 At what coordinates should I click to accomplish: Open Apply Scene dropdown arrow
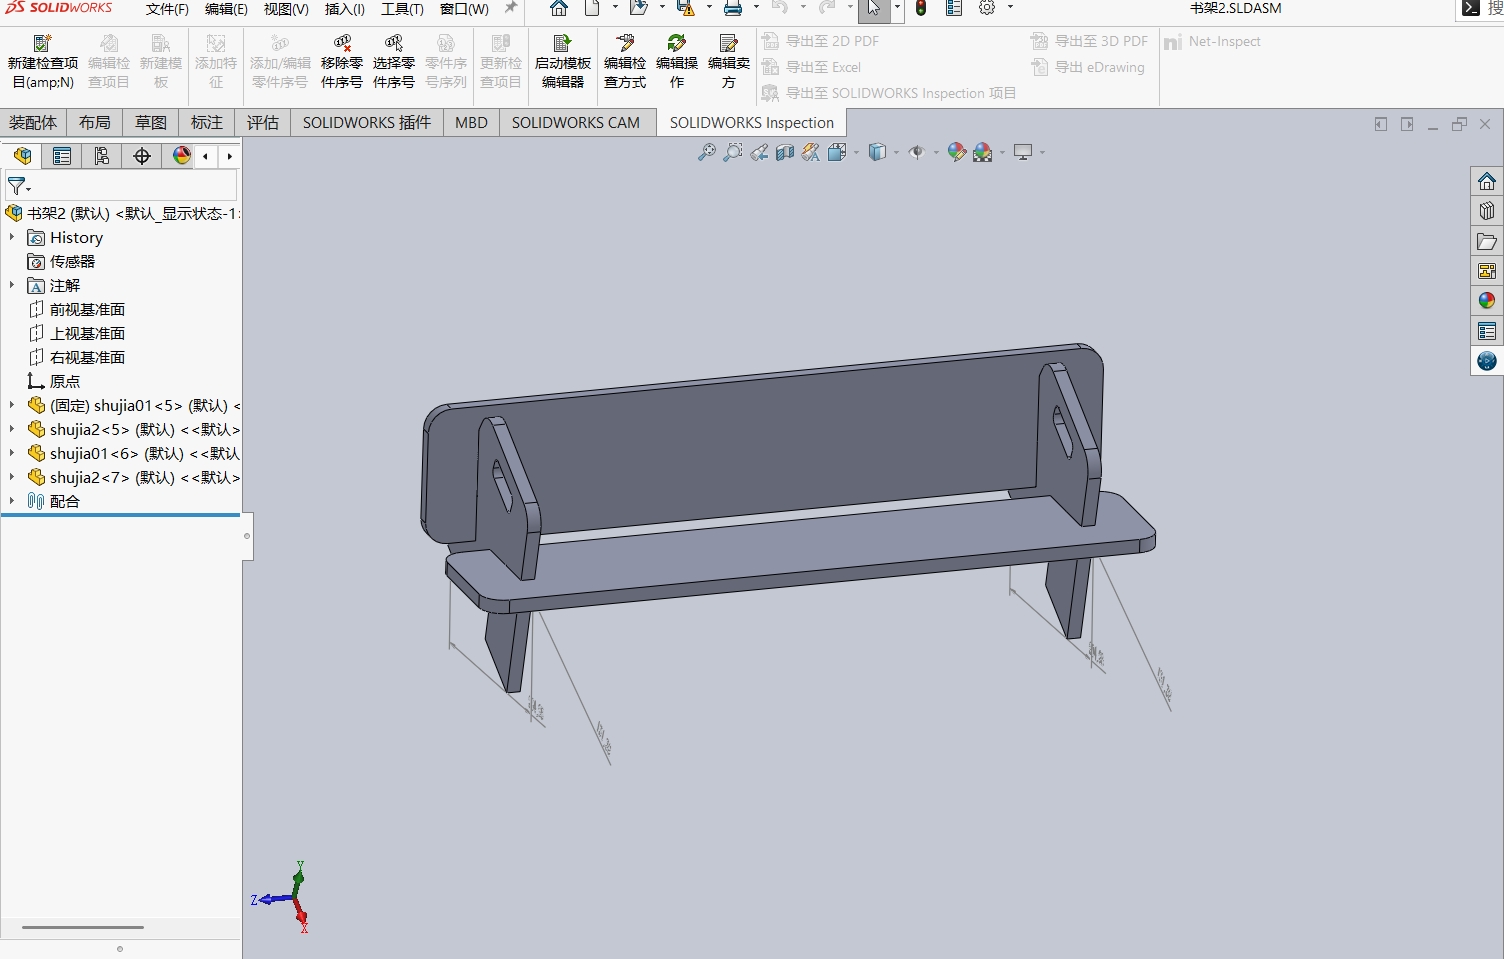click(1002, 153)
